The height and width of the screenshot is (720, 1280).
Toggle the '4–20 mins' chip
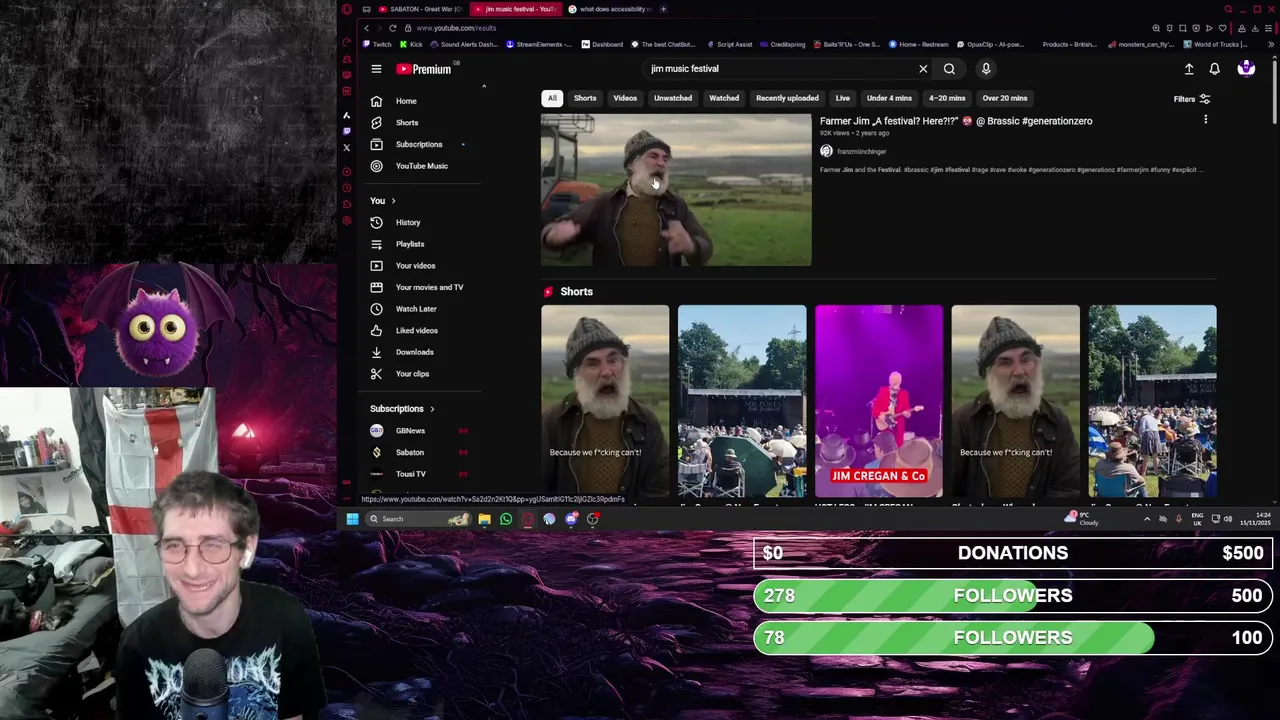[947, 98]
